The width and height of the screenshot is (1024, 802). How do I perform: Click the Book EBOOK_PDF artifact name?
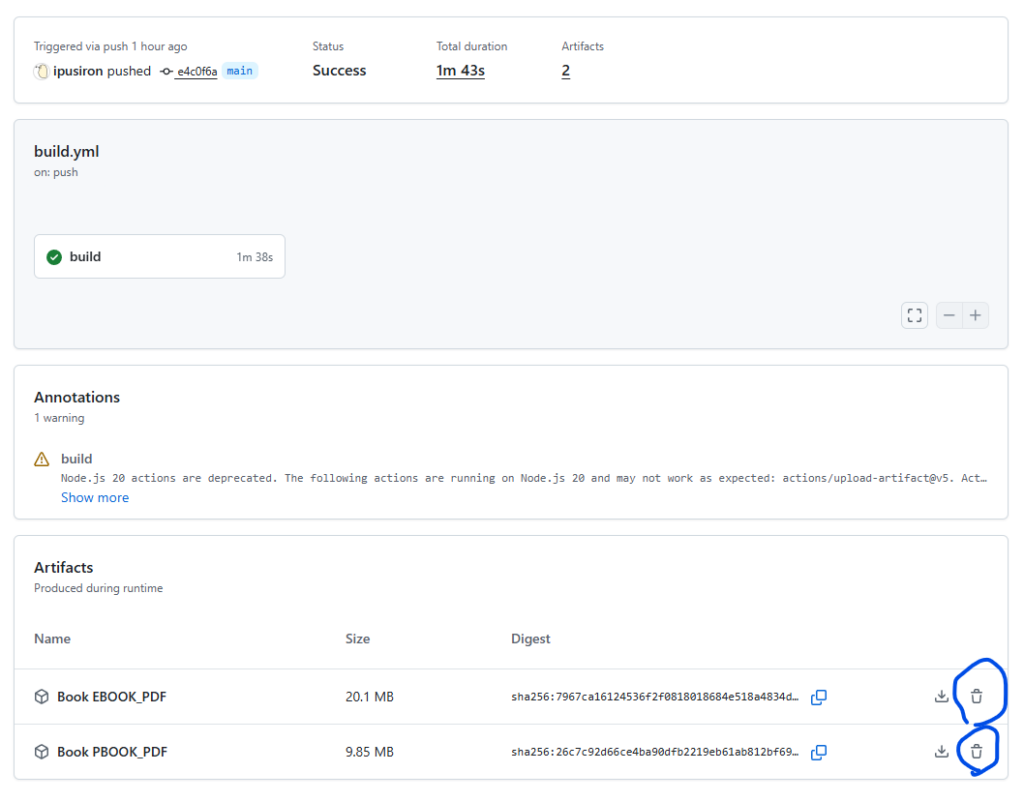tap(111, 697)
